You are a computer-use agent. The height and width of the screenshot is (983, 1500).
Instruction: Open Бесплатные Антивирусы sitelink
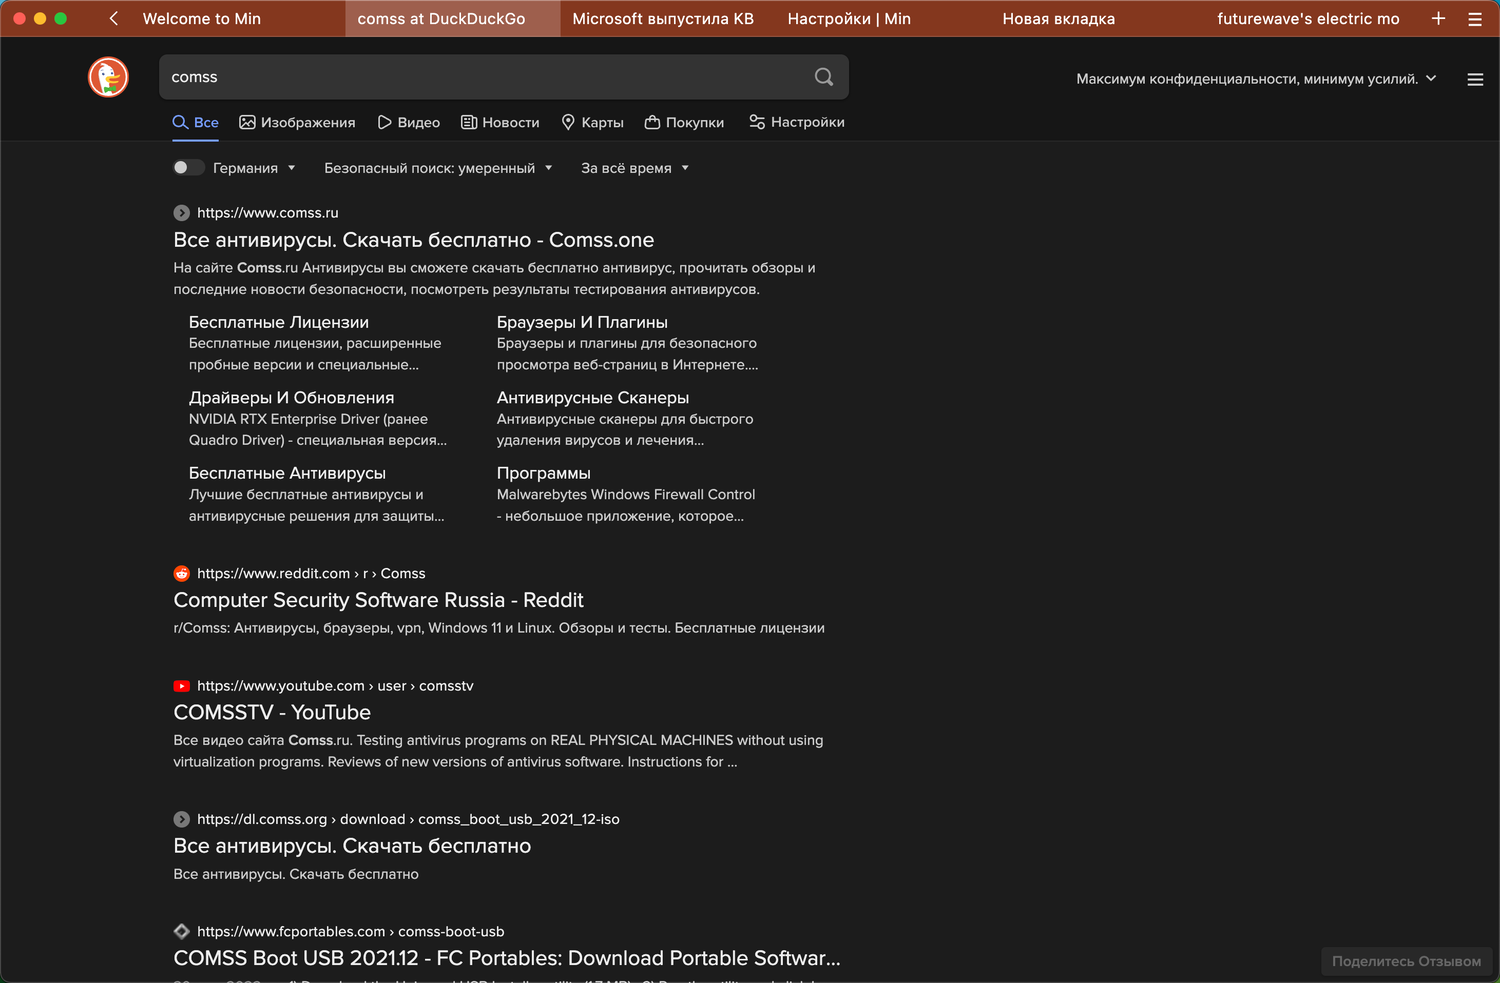[287, 473]
